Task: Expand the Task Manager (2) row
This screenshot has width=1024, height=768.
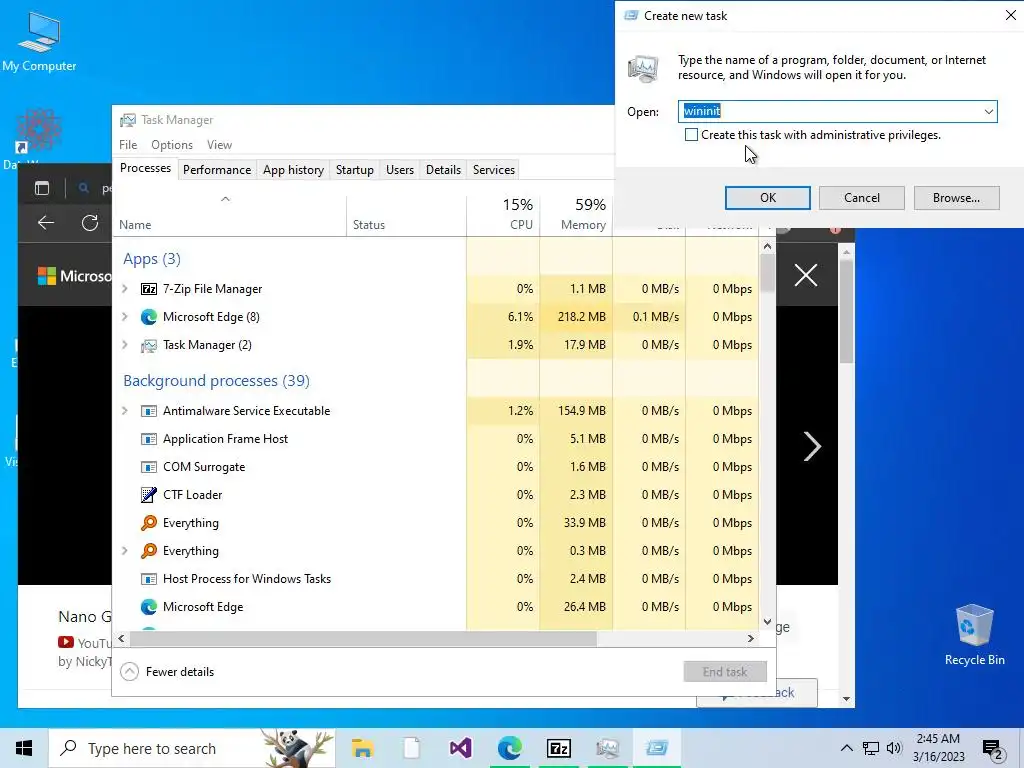Action: pyautogui.click(x=125, y=345)
